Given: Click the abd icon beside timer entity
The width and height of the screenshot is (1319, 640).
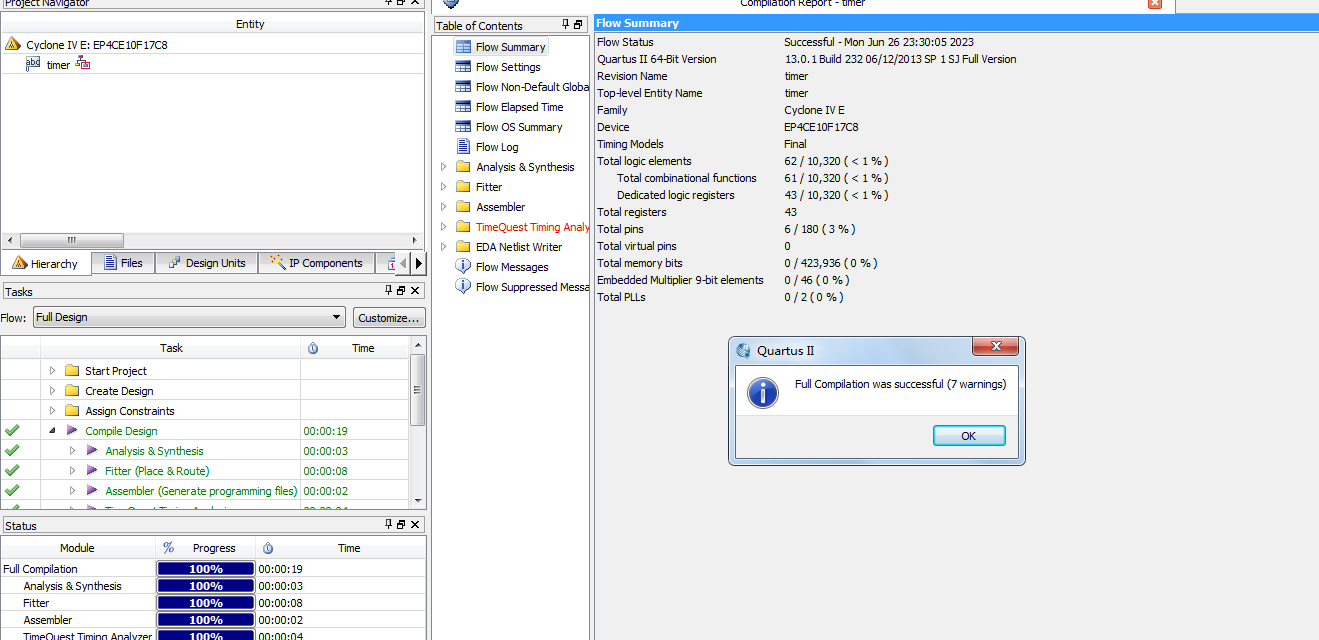Looking at the screenshot, I should coord(33,64).
